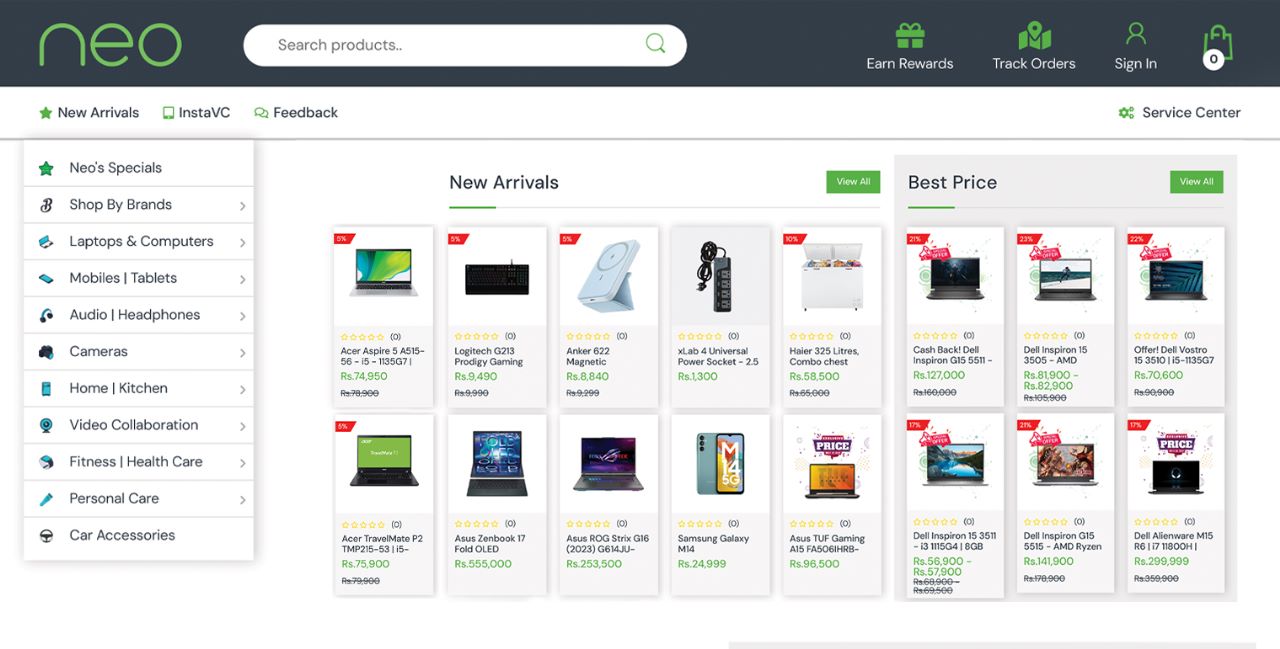Open Dell Inspiron G15 5515 image
Screen dimensions: 1280x649
[1066, 463]
